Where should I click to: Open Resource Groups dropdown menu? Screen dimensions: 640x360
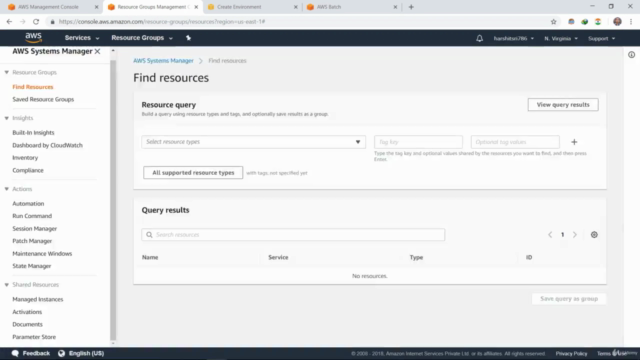pos(142,38)
